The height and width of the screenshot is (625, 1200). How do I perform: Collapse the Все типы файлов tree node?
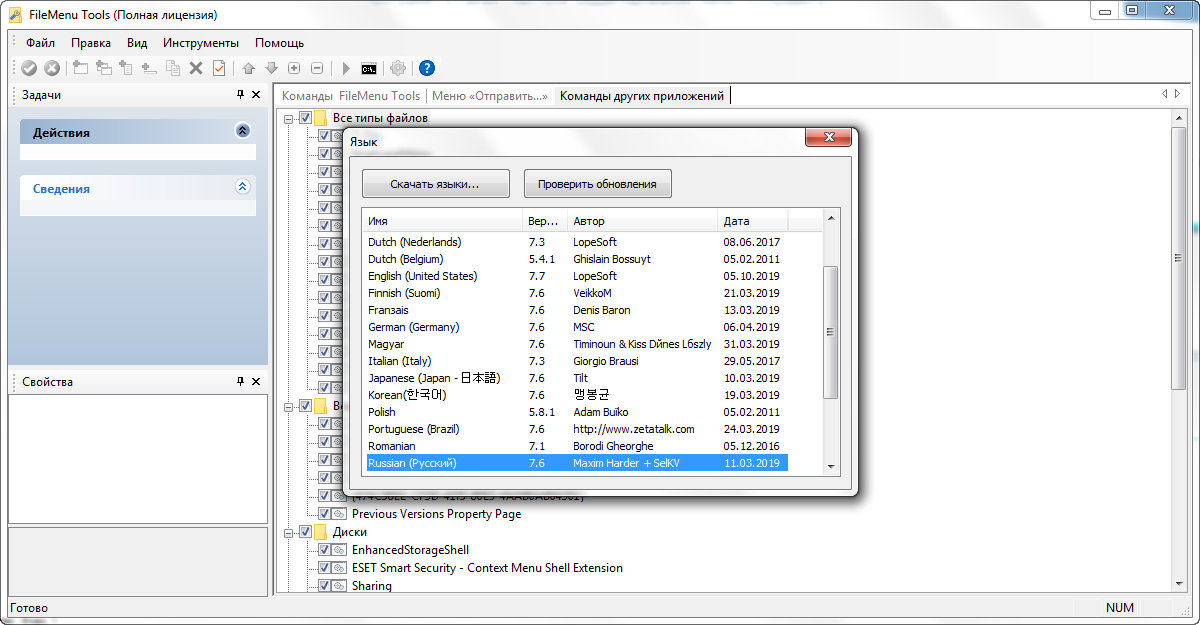click(x=289, y=119)
